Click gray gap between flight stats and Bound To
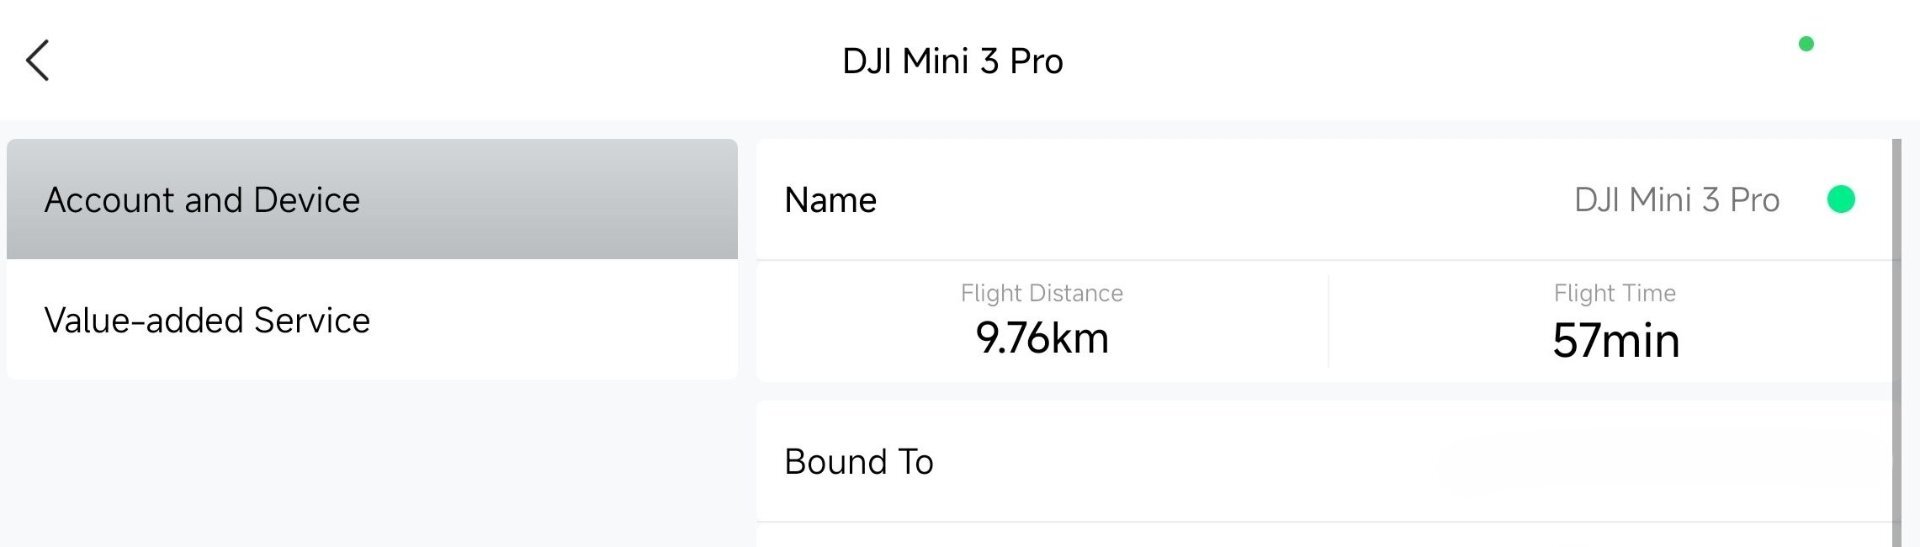The width and height of the screenshot is (1920, 547). (x=1320, y=391)
